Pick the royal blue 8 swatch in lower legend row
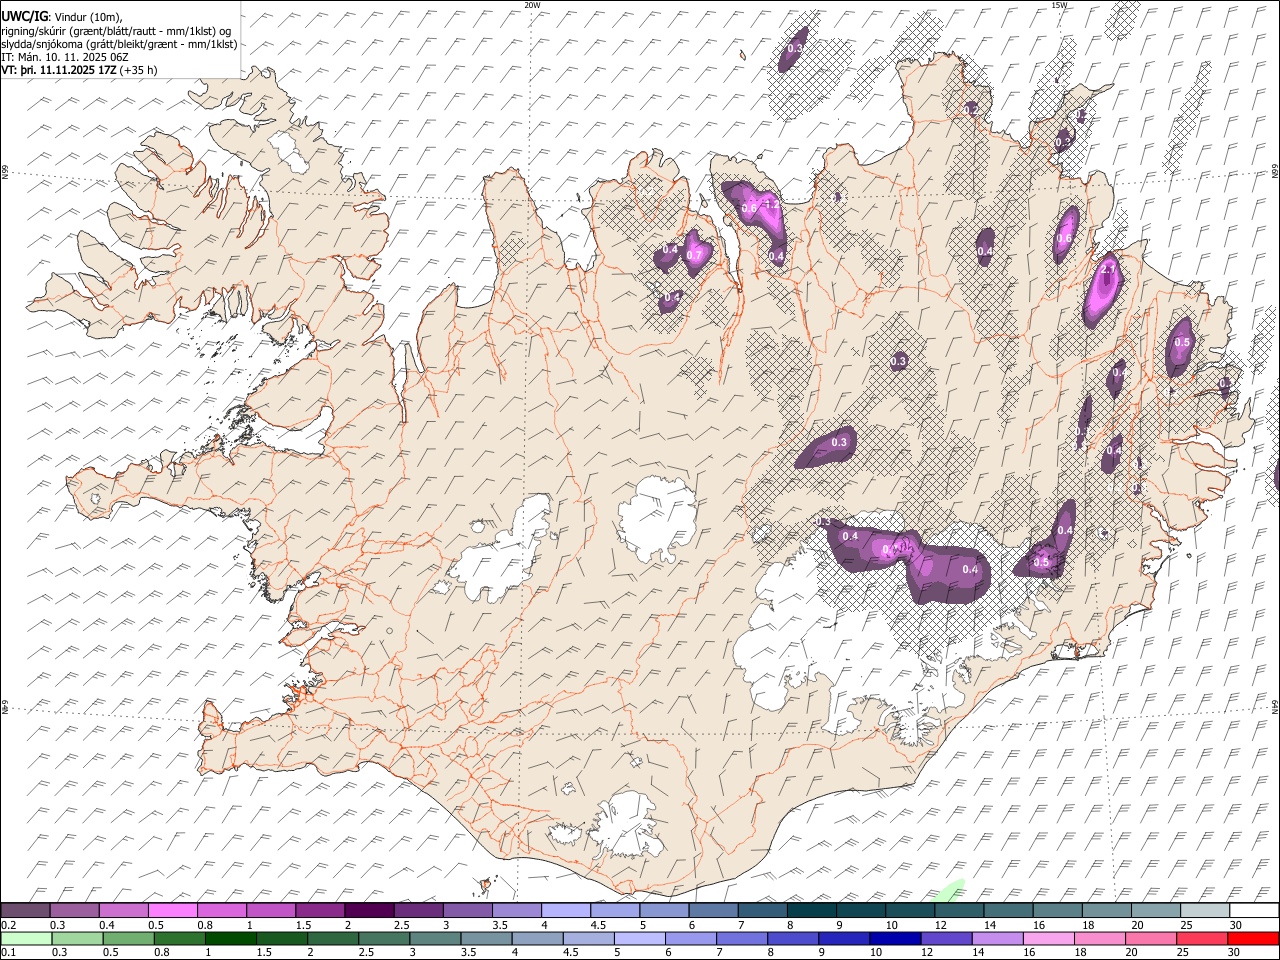The height and width of the screenshot is (960, 1280). [x=793, y=938]
